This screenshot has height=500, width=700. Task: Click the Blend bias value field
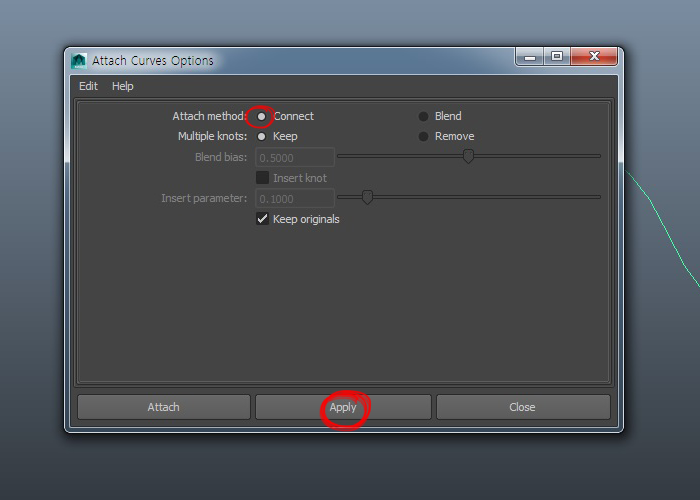295,158
